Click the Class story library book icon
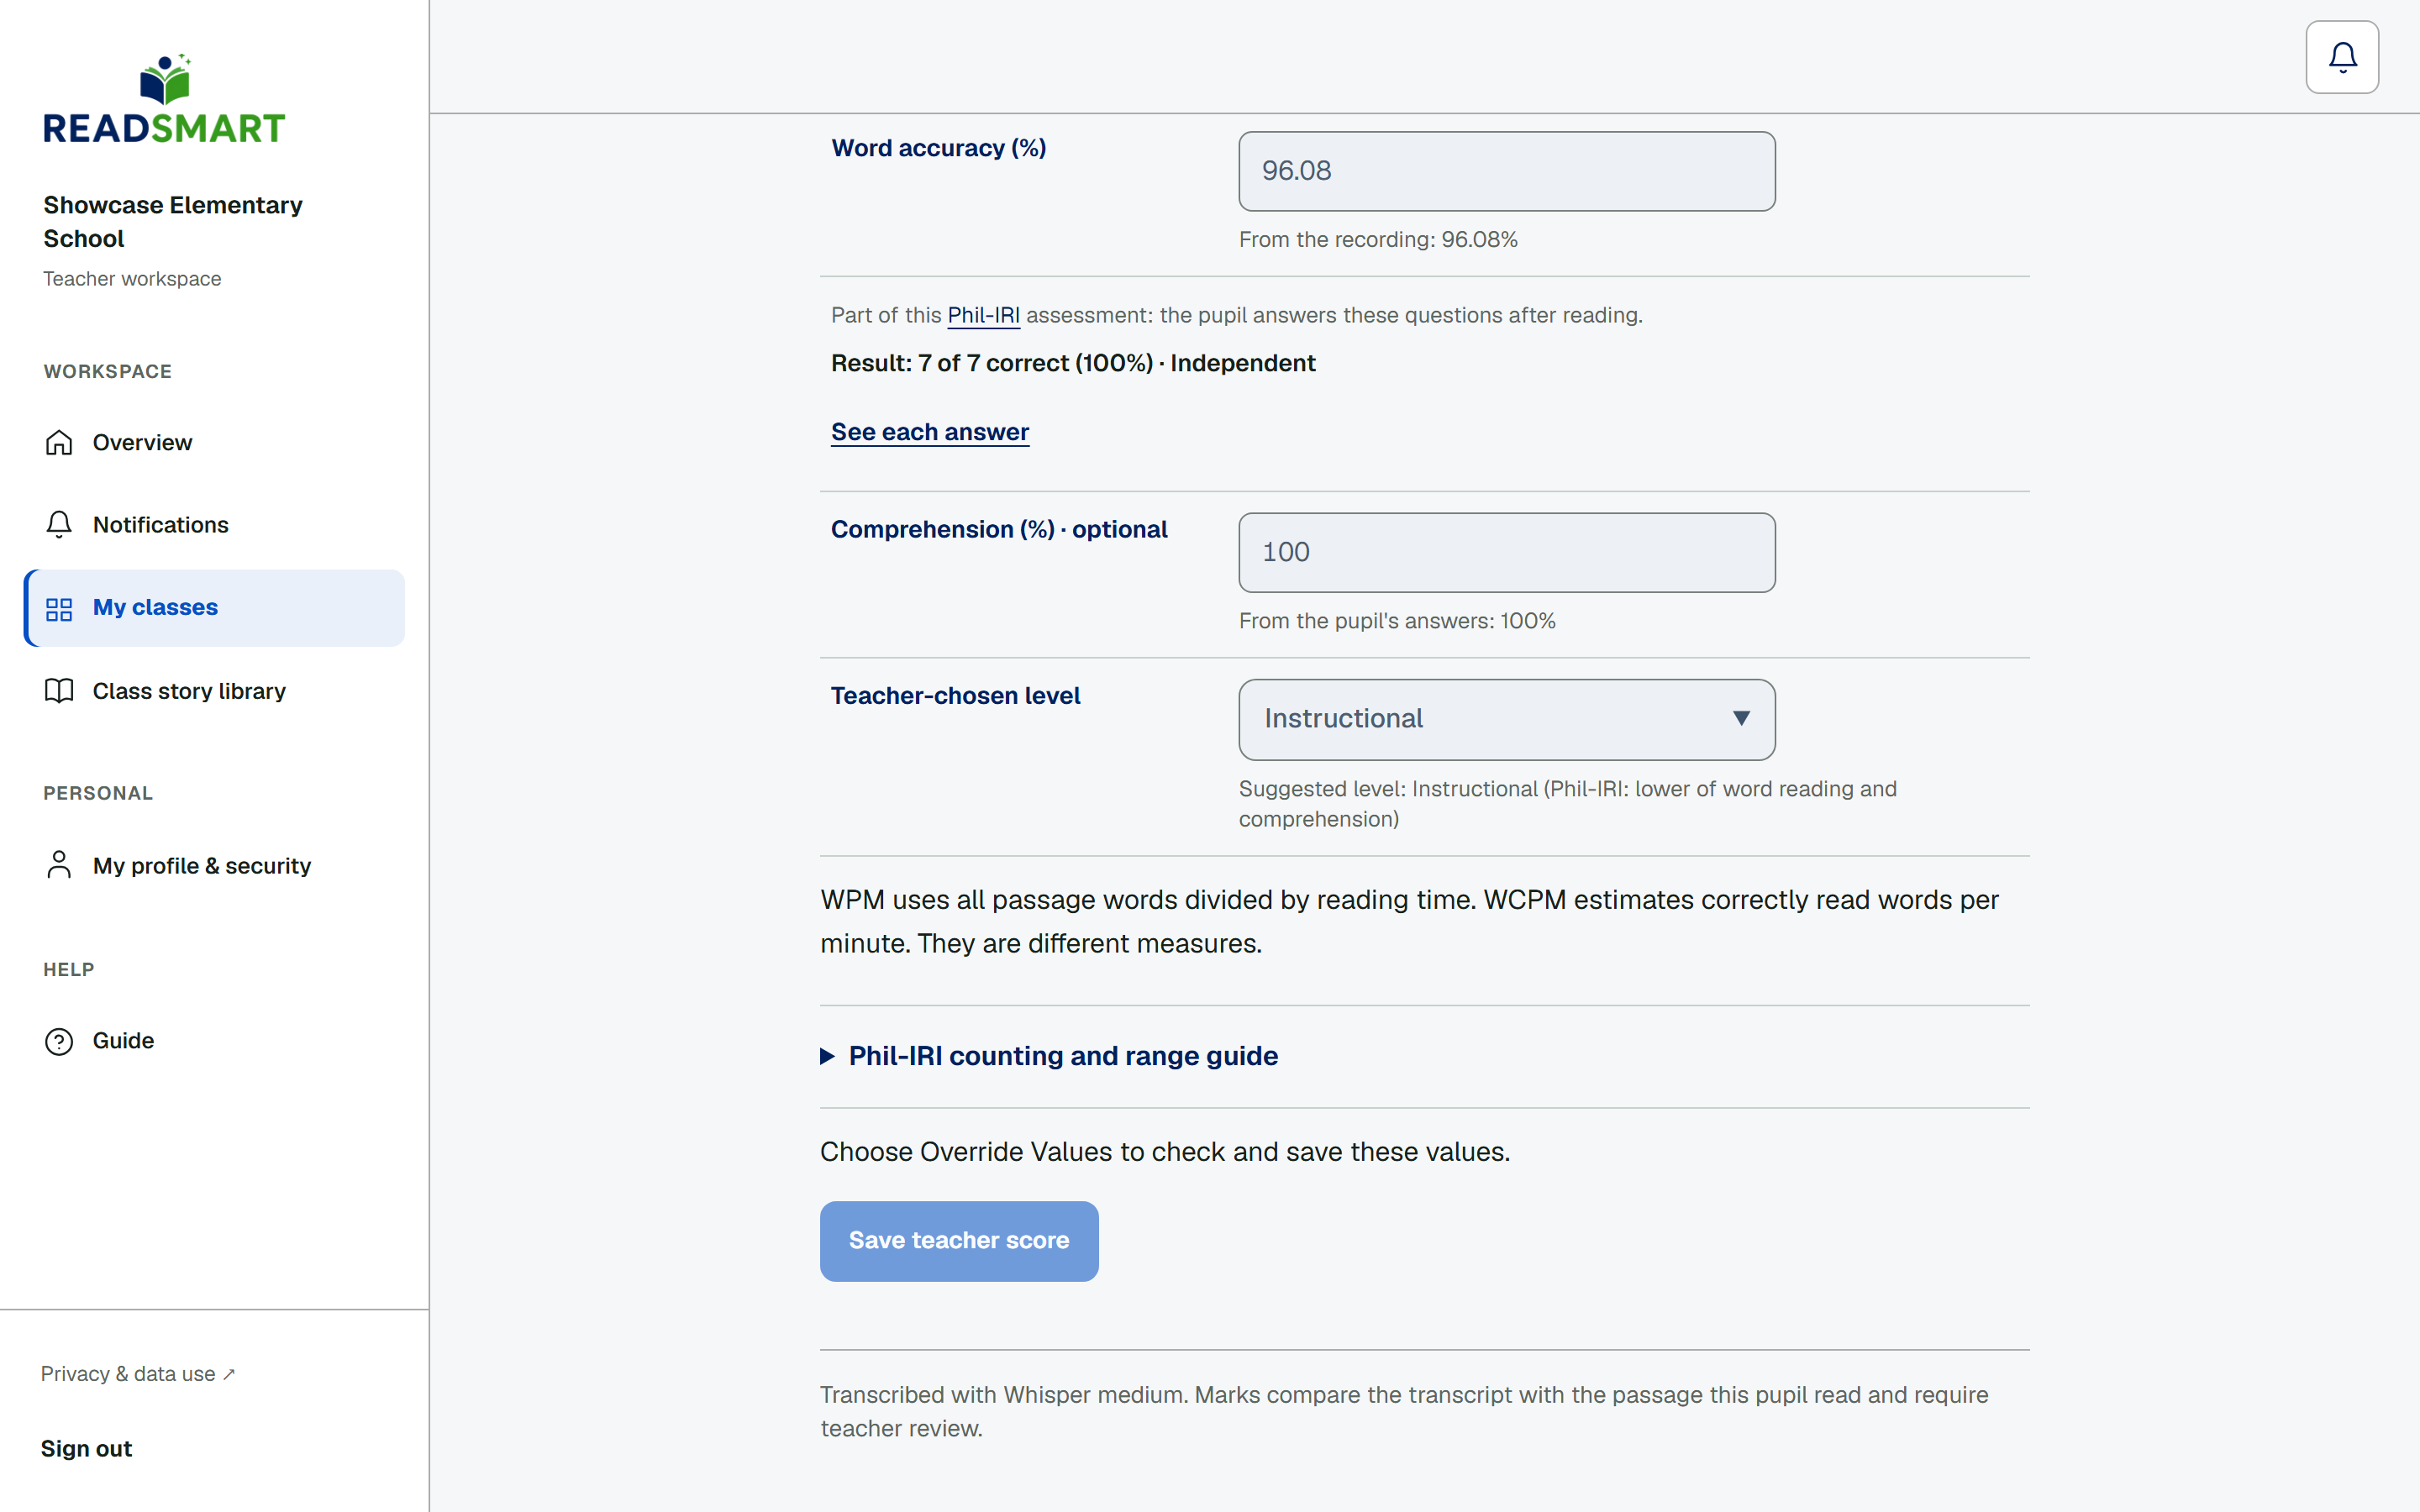 coord(59,691)
